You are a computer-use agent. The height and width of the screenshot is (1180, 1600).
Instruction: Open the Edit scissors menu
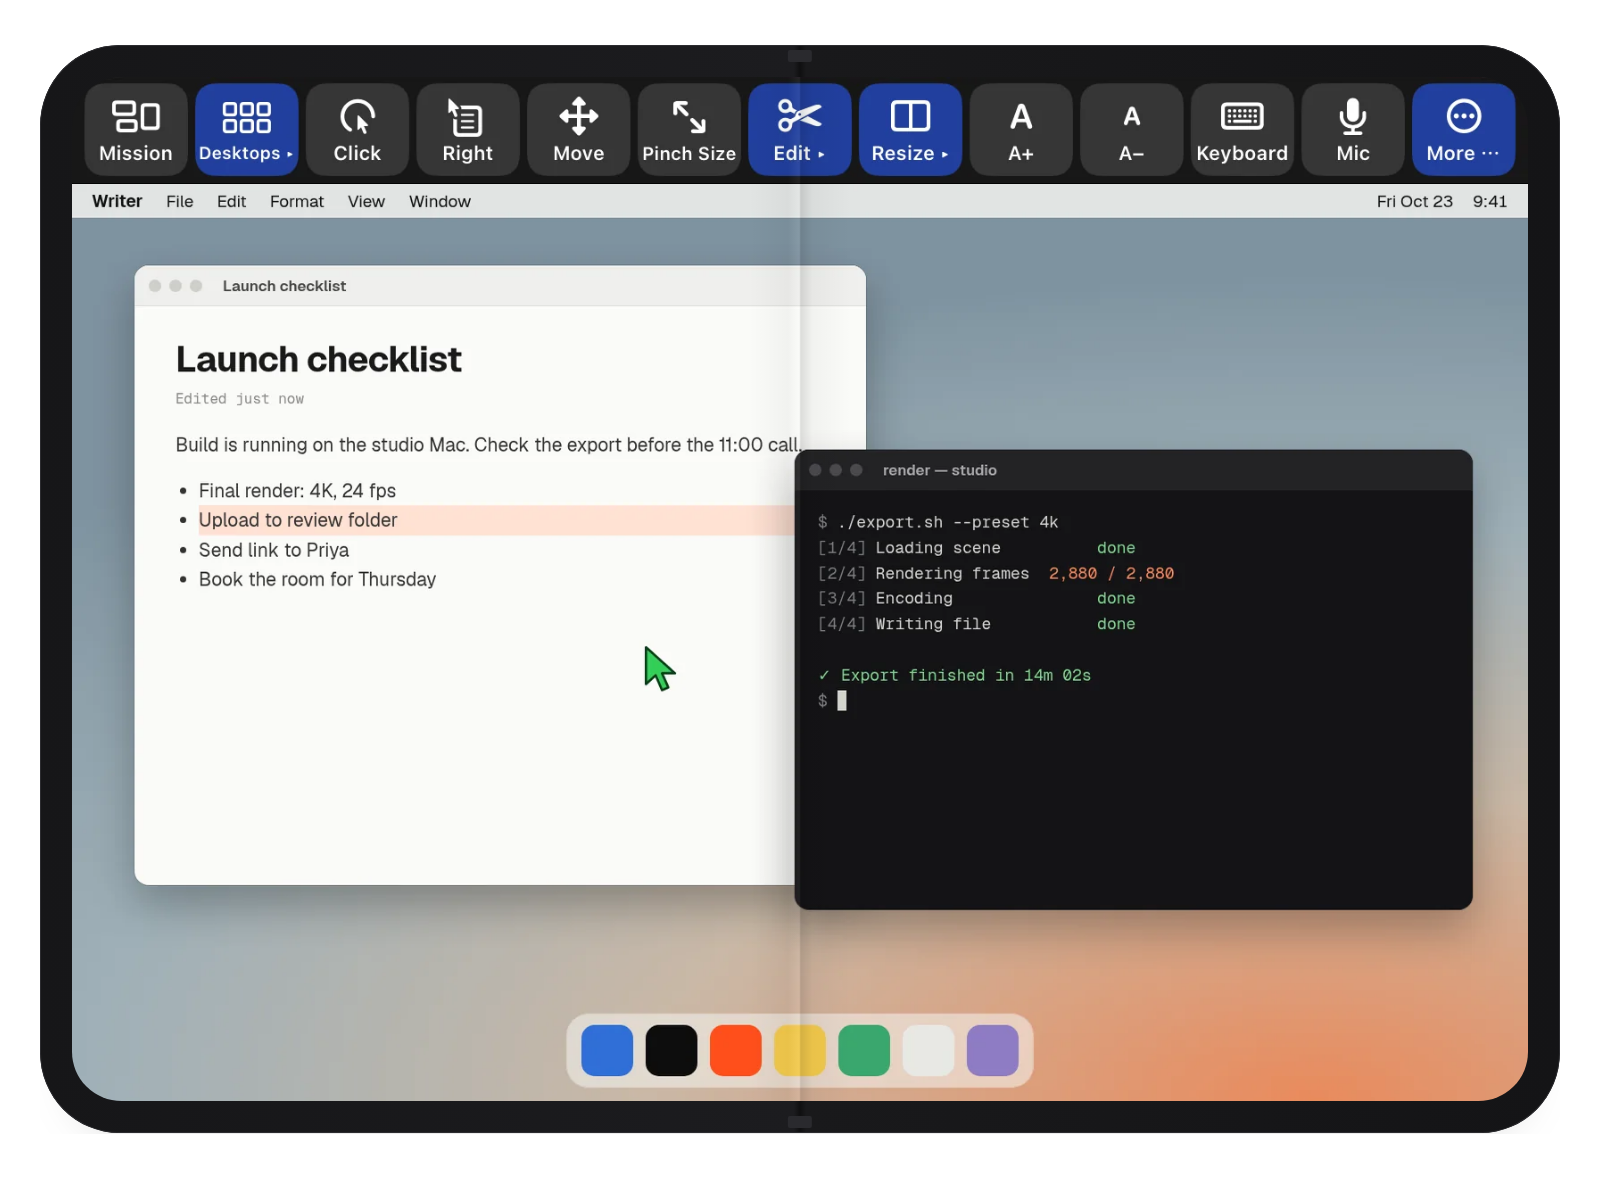tap(800, 130)
